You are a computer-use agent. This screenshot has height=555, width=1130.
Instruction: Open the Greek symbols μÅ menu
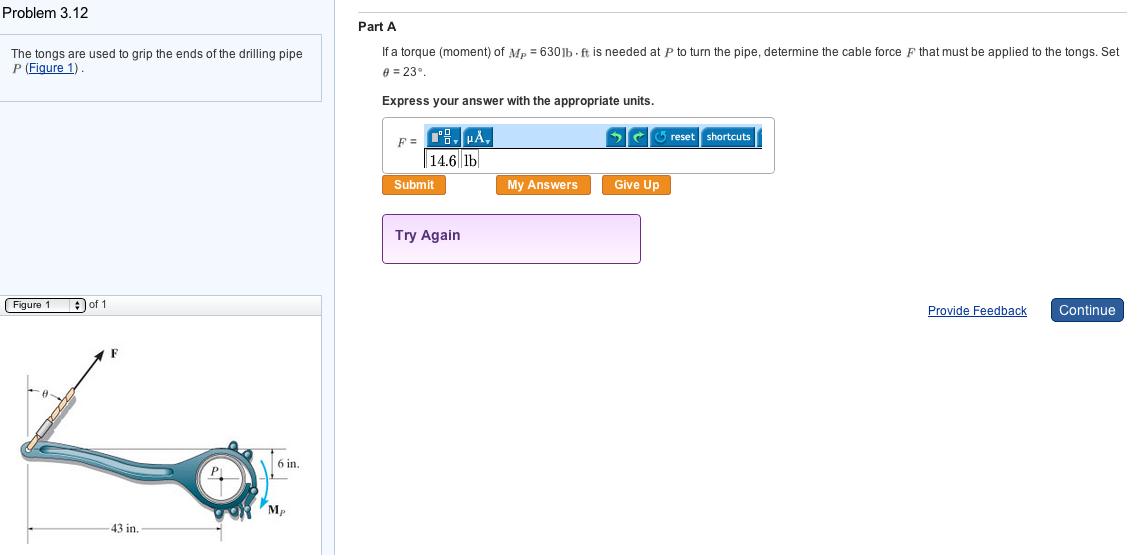[x=476, y=137]
